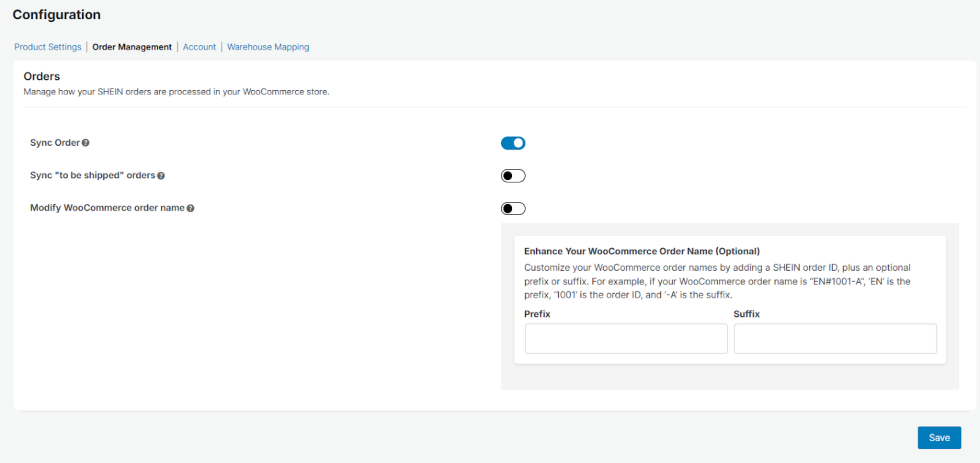This screenshot has width=980, height=463.
Task: Click the Modify WooCommerce order name label
Action: [107, 209]
